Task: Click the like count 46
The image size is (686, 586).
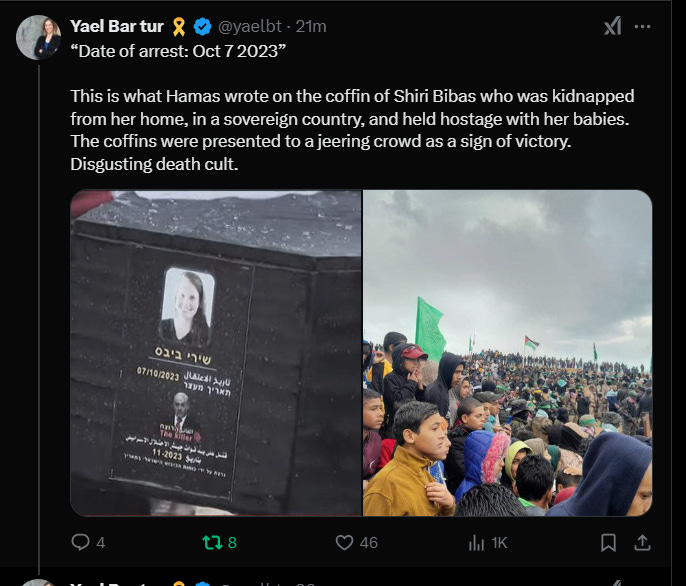Action: [x=368, y=543]
